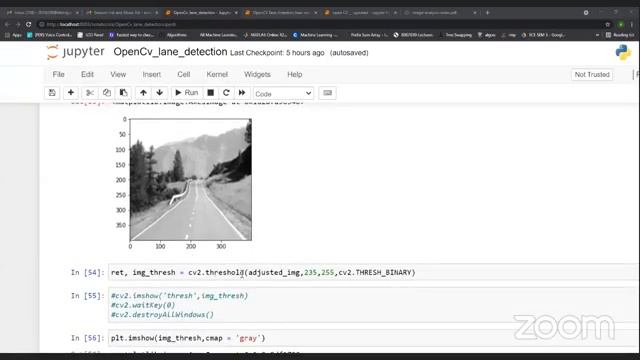Run the selected cell

186,93
